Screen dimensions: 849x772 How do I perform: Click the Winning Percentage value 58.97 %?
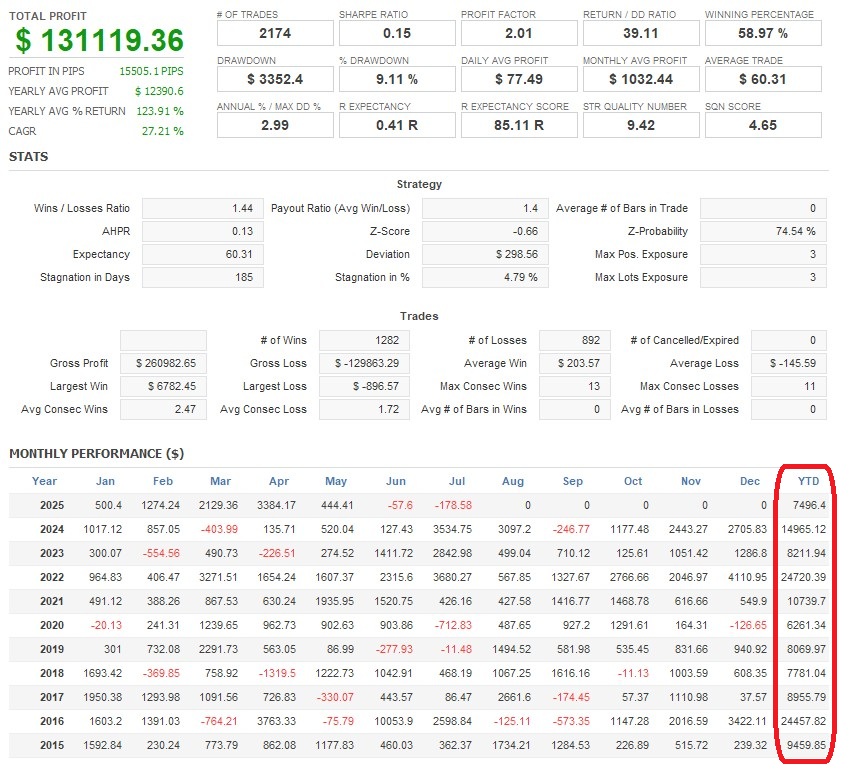pyautogui.click(x=763, y=34)
